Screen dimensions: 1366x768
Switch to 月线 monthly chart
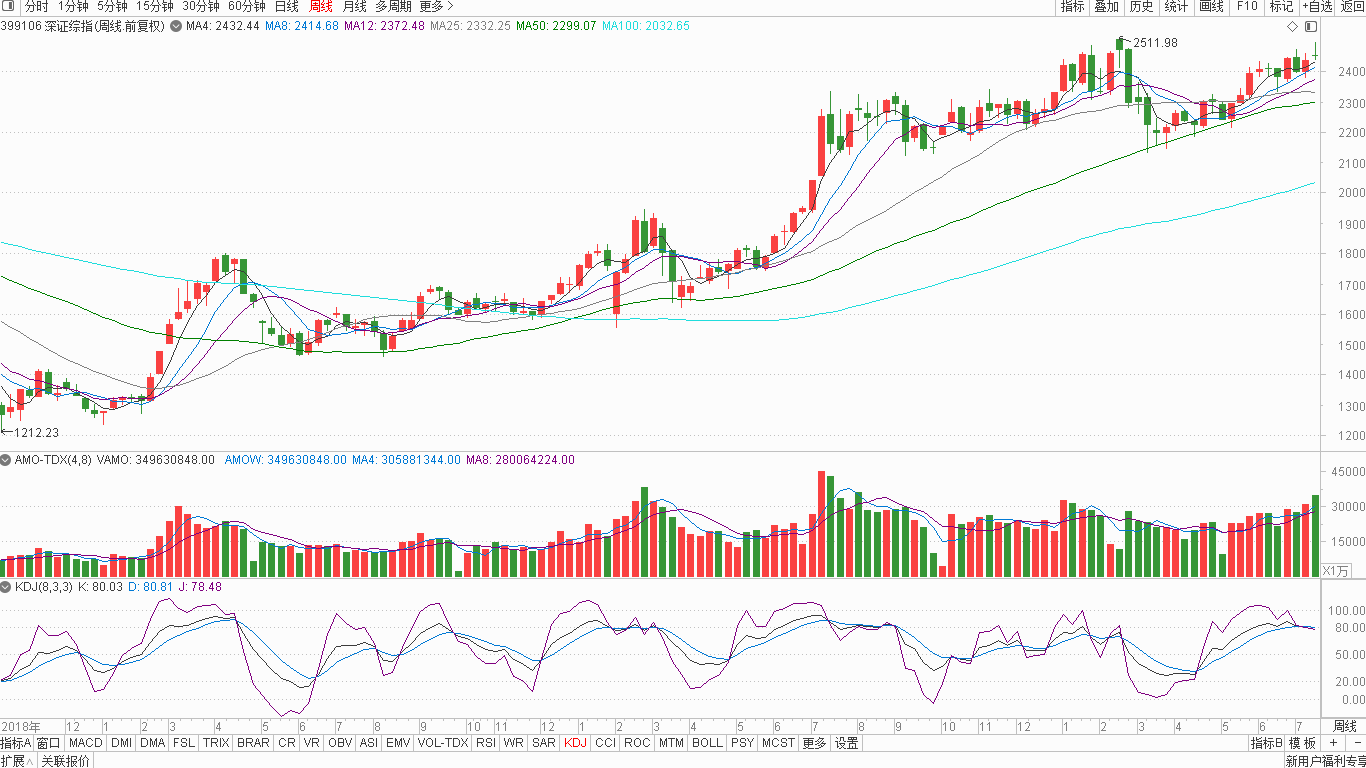(354, 6)
